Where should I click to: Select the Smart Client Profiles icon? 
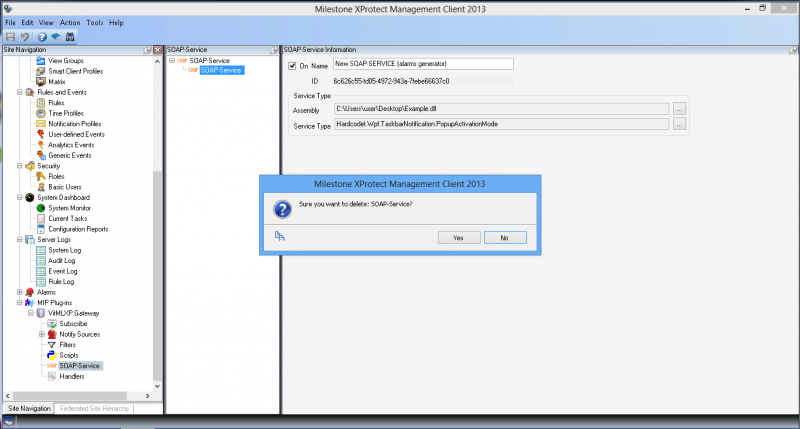click(x=41, y=71)
